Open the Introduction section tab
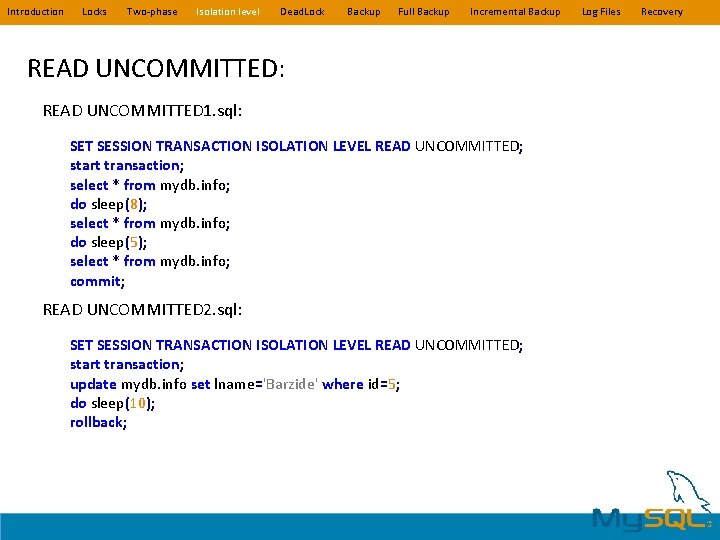Image resolution: width=720 pixels, height=540 pixels. pyautogui.click(x=35, y=12)
